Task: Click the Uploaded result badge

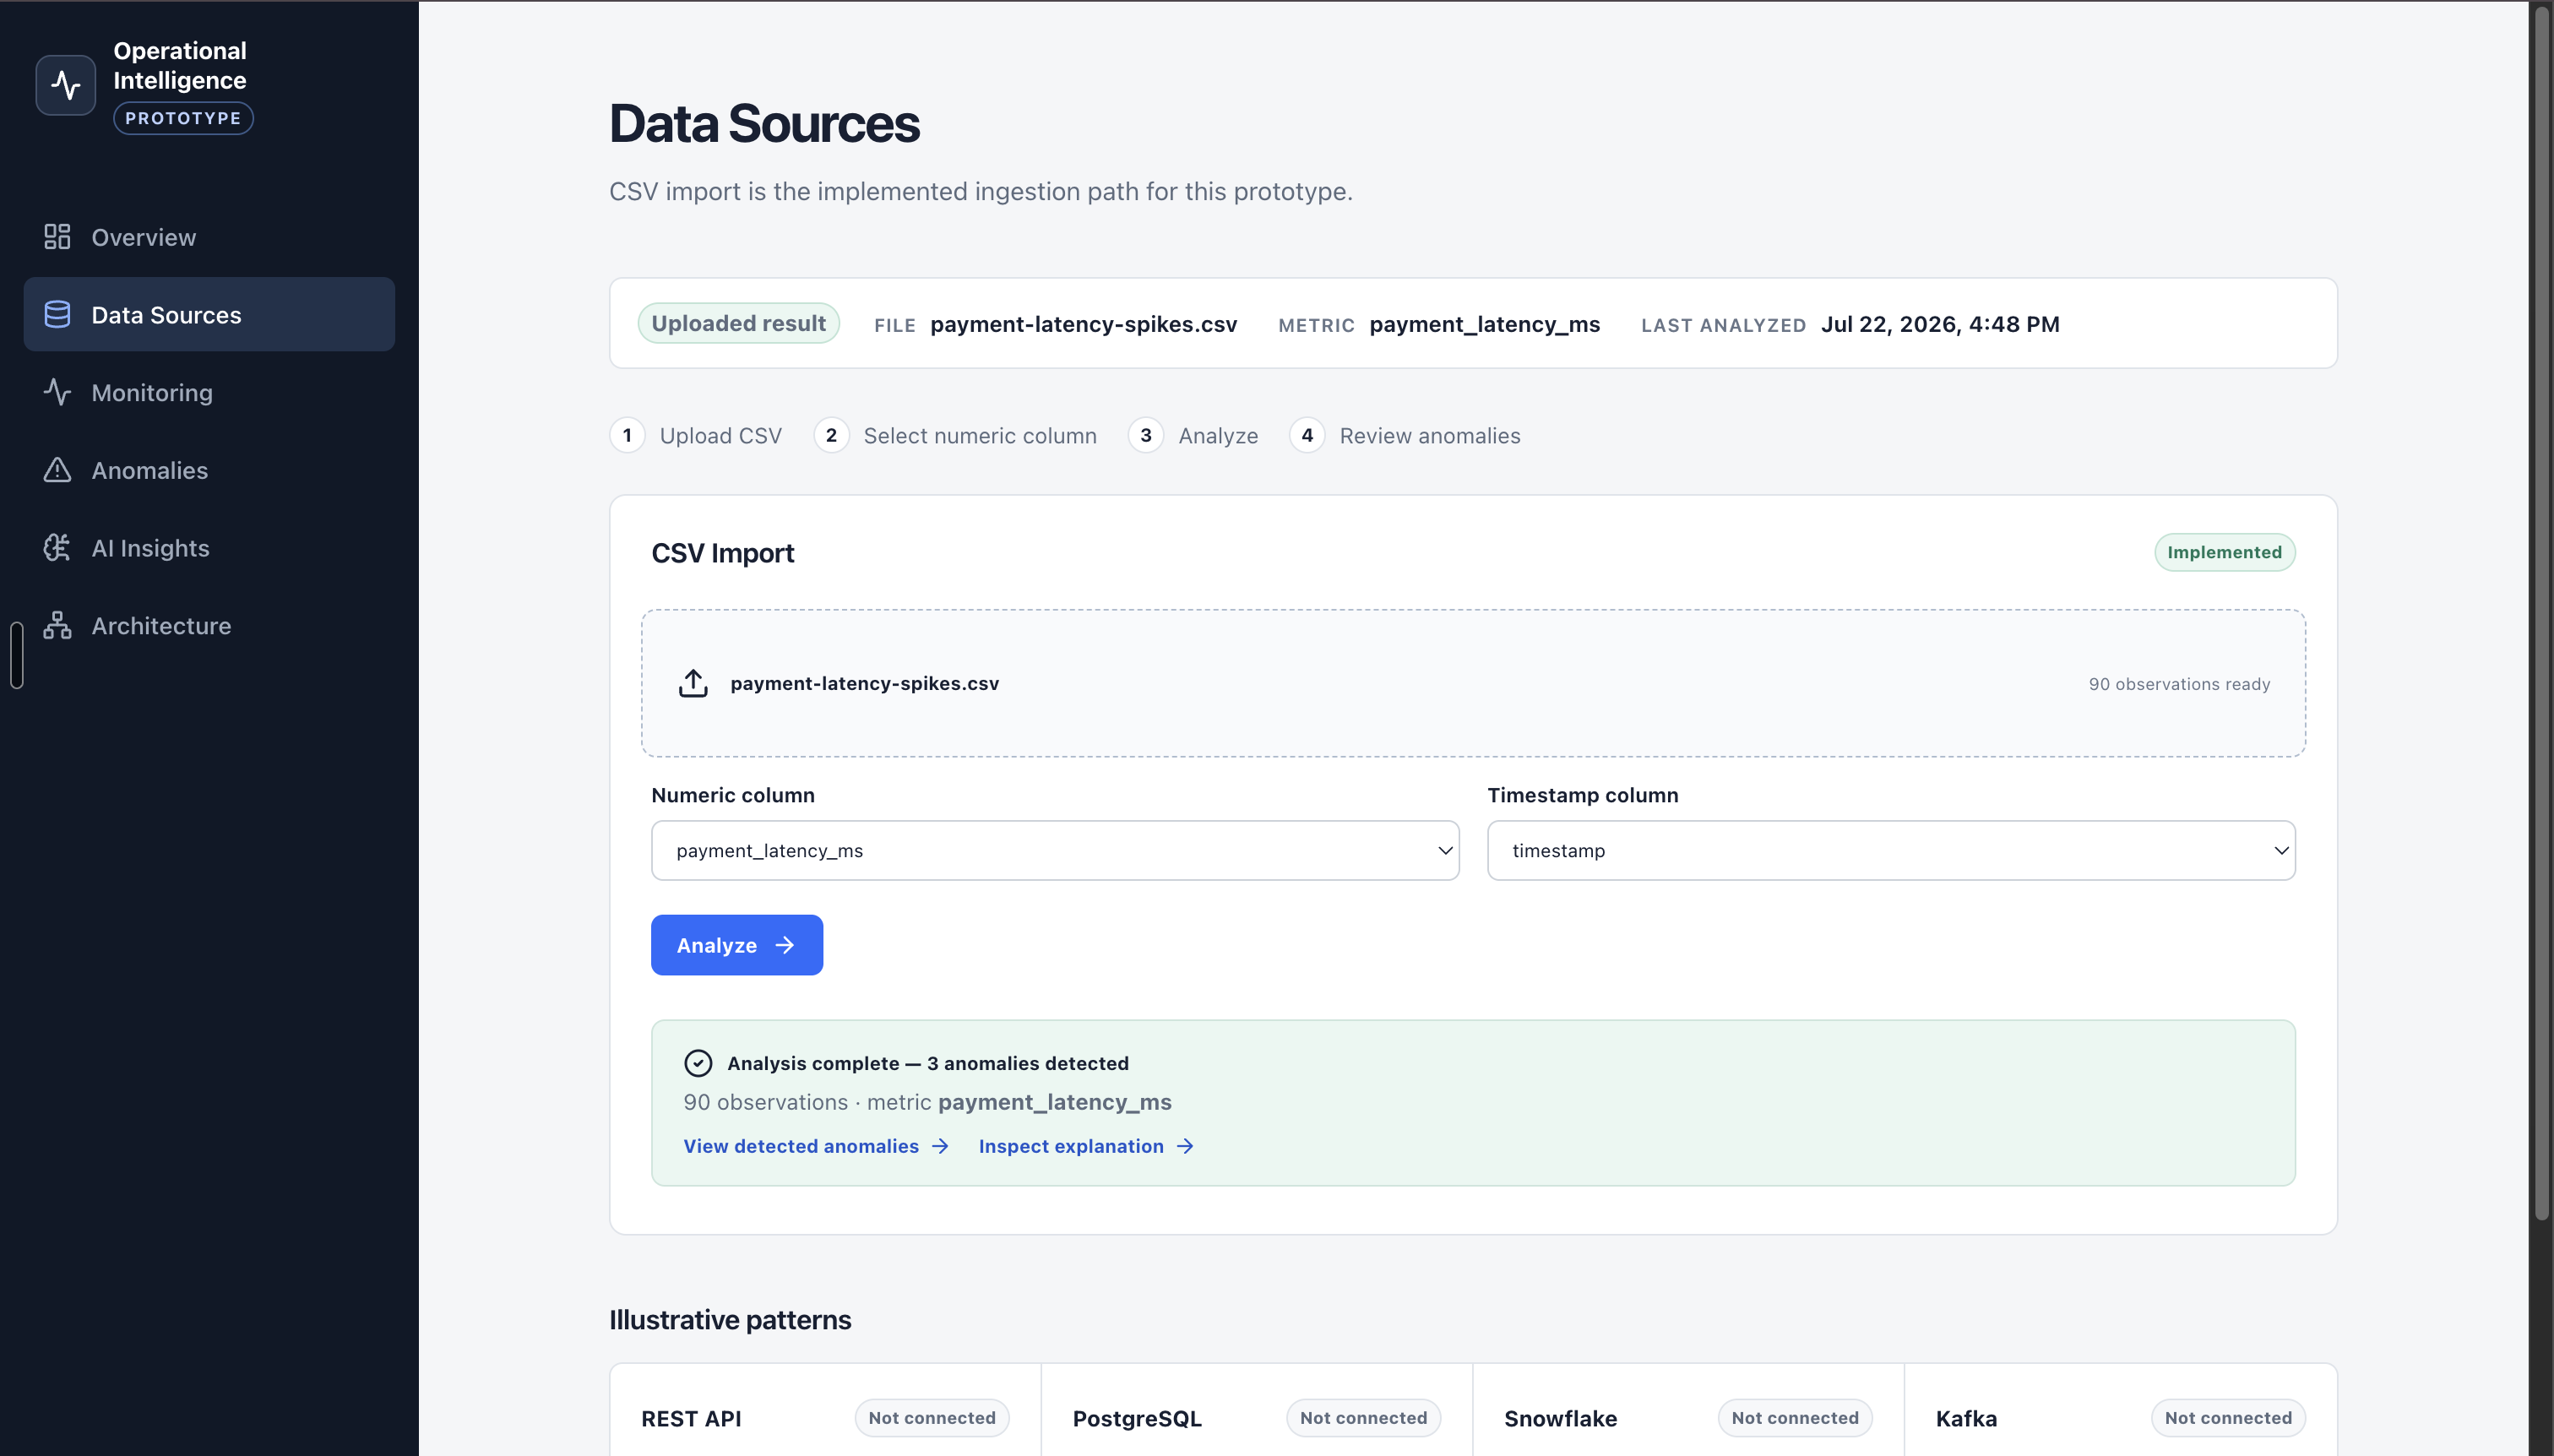Action: [x=739, y=323]
